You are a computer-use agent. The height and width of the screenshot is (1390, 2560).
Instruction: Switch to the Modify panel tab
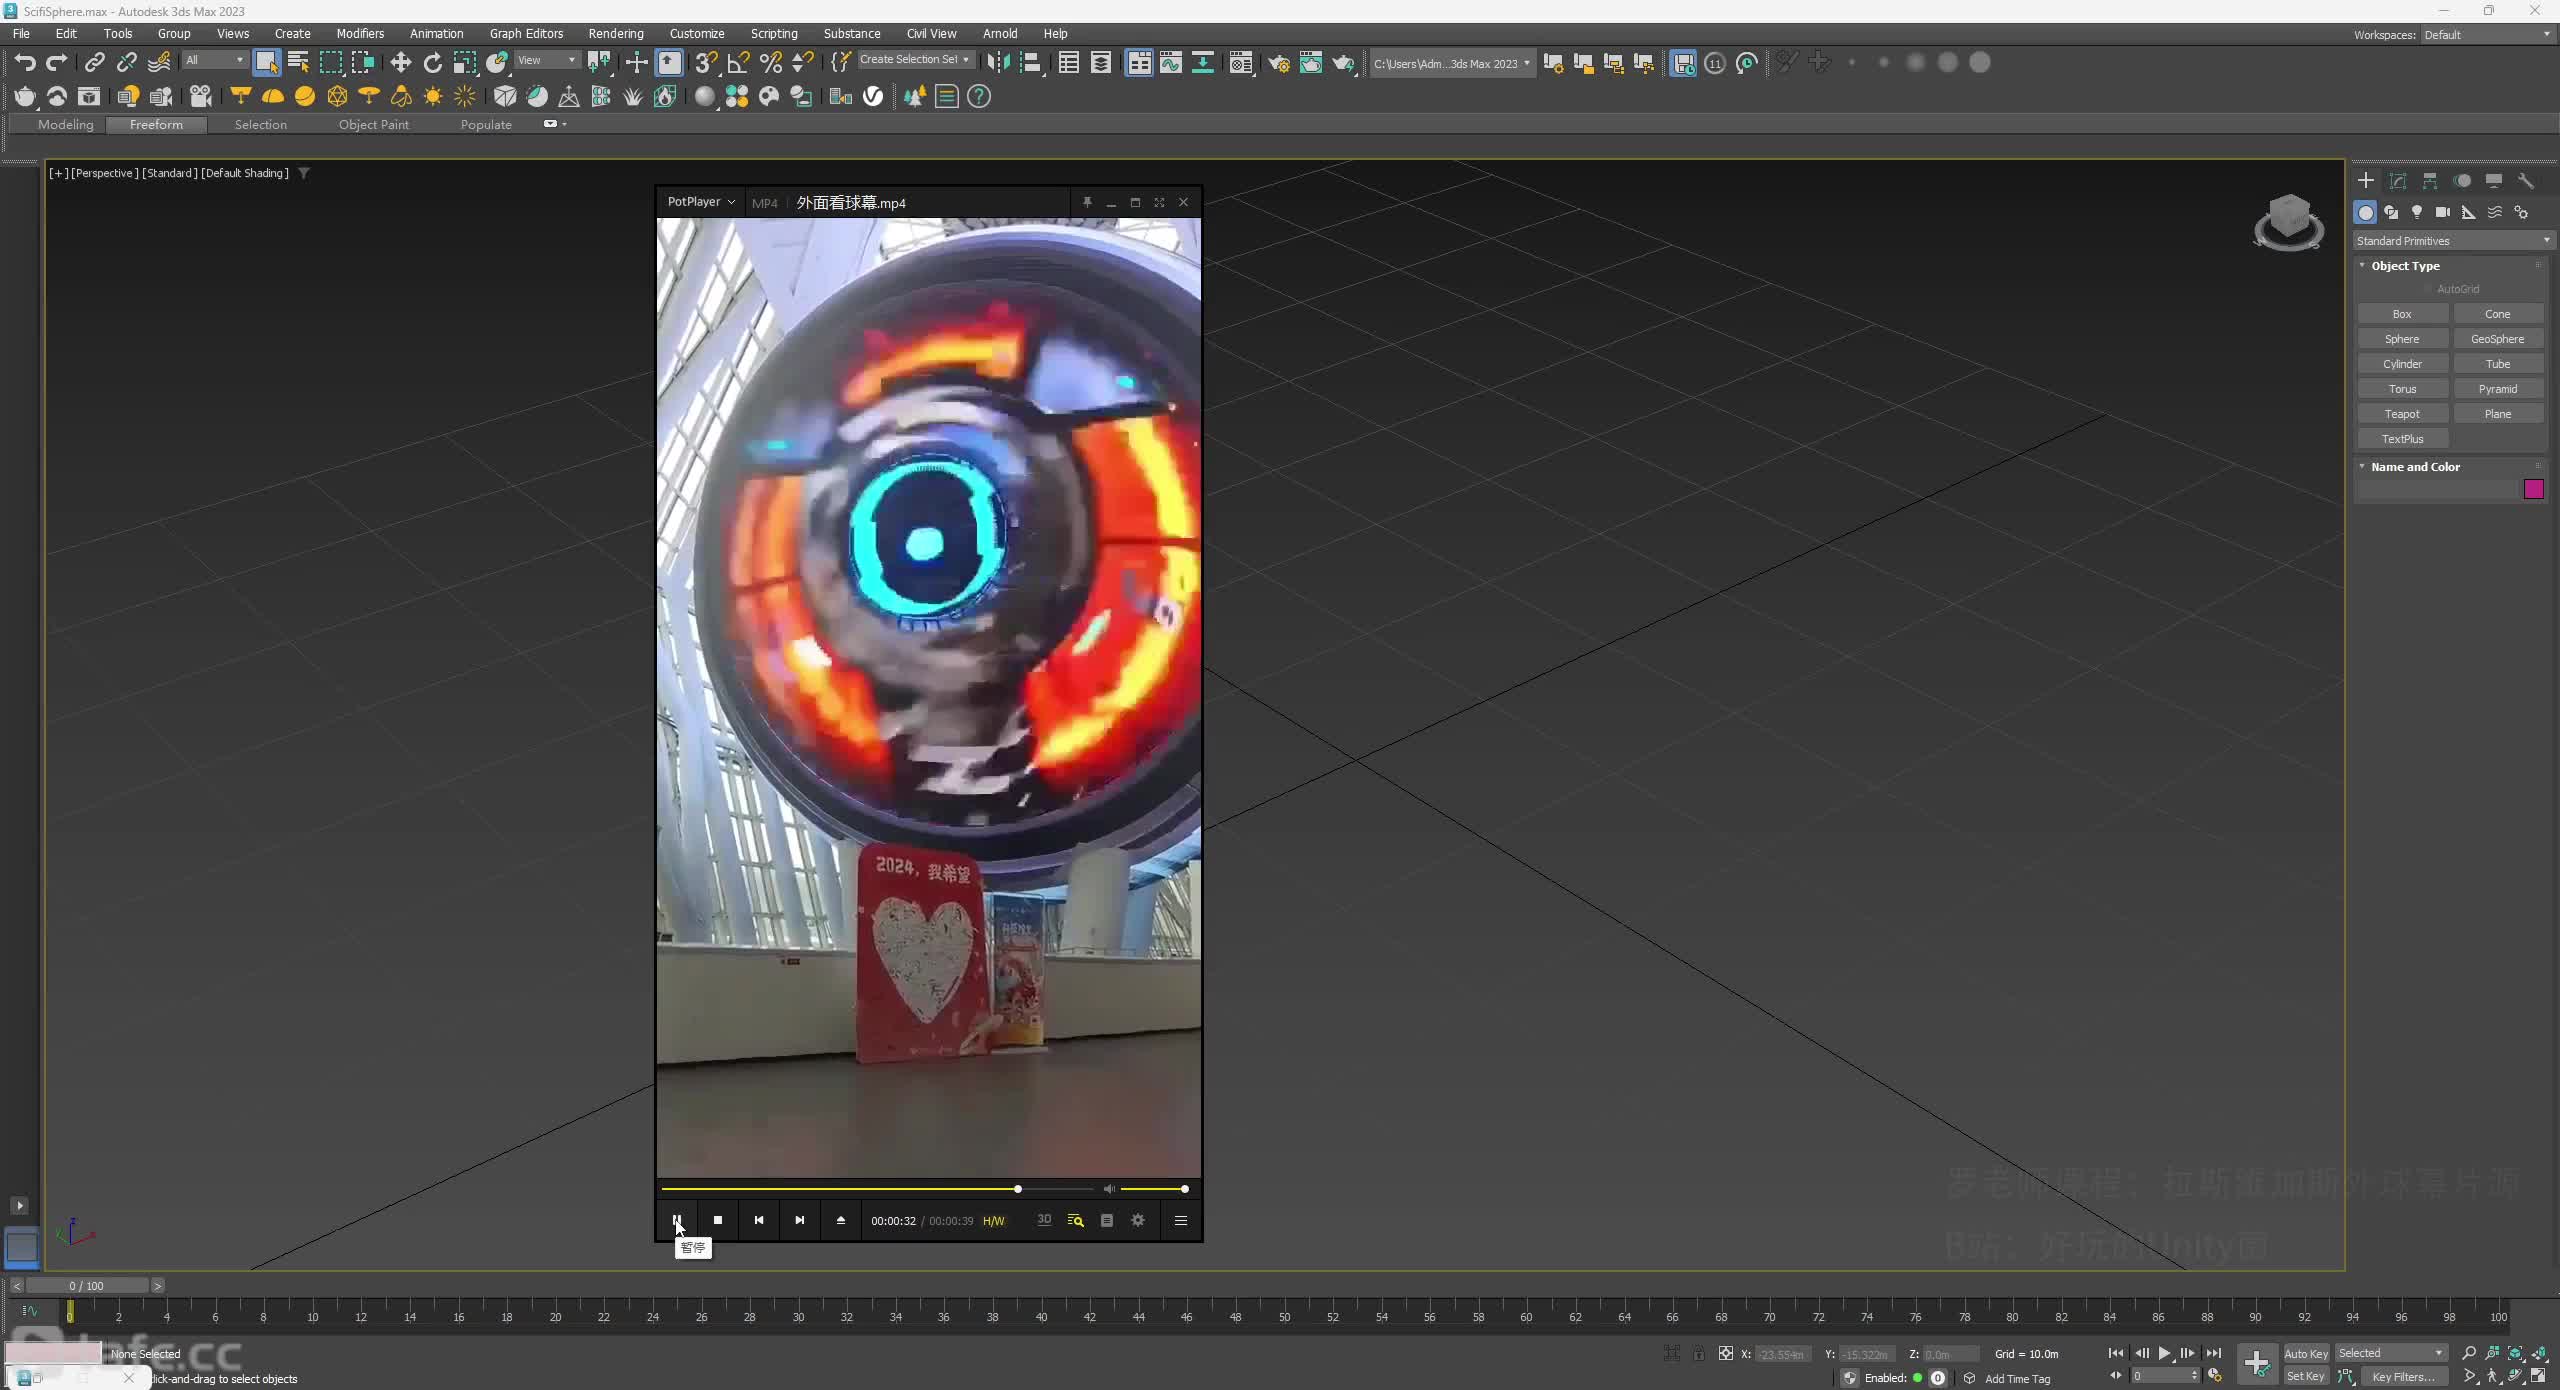pos(2398,181)
